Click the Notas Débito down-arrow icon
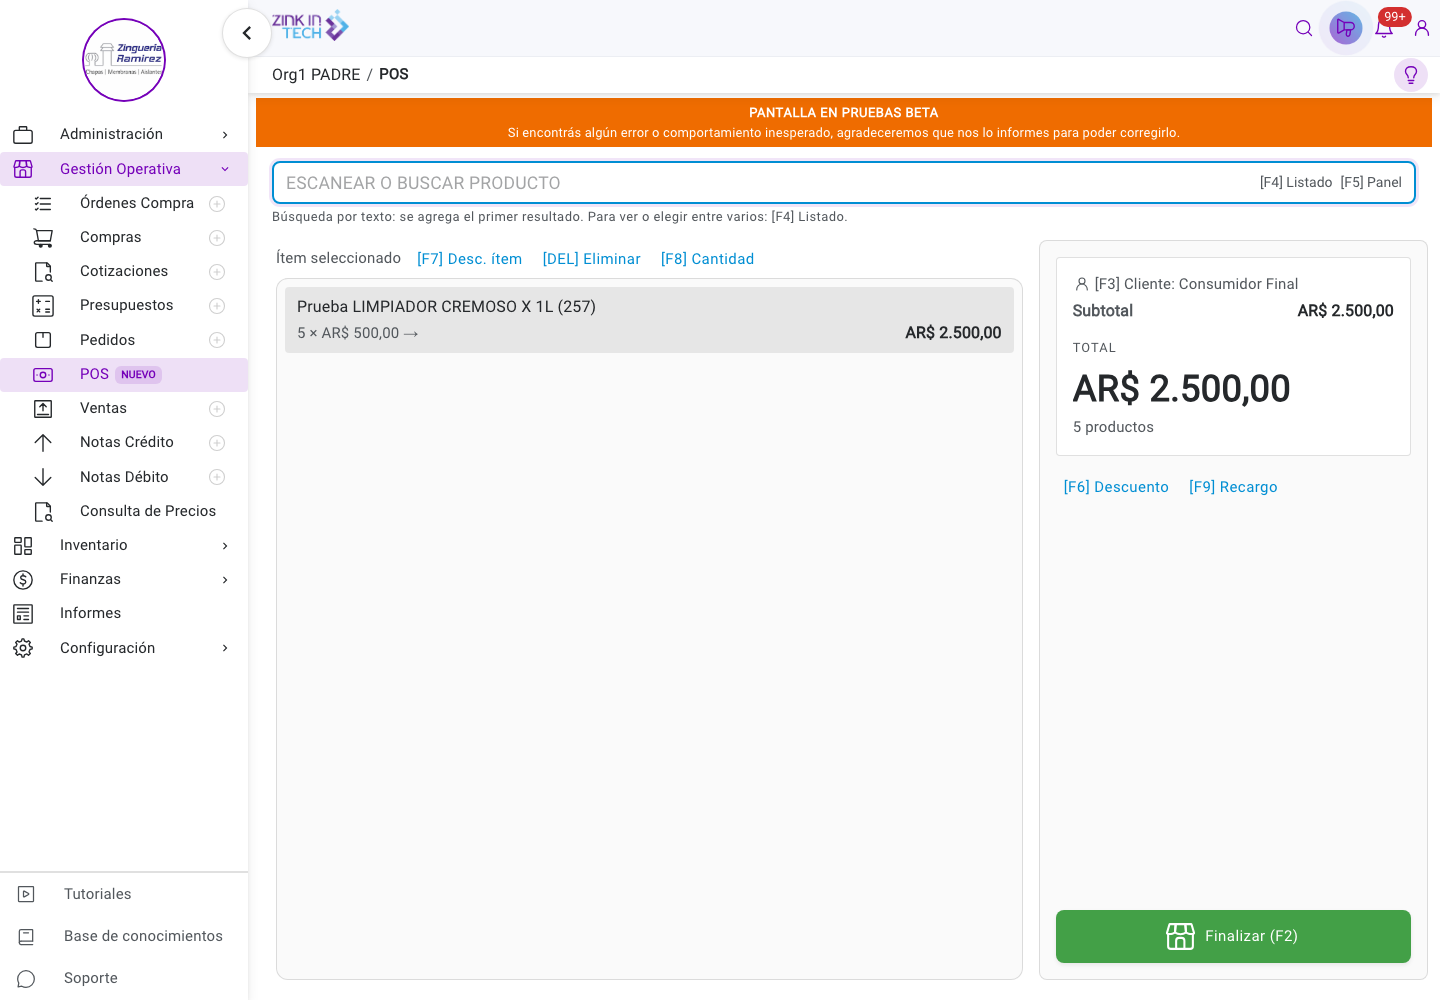This screenshot has width=1440, height=1000. point(43,477)
